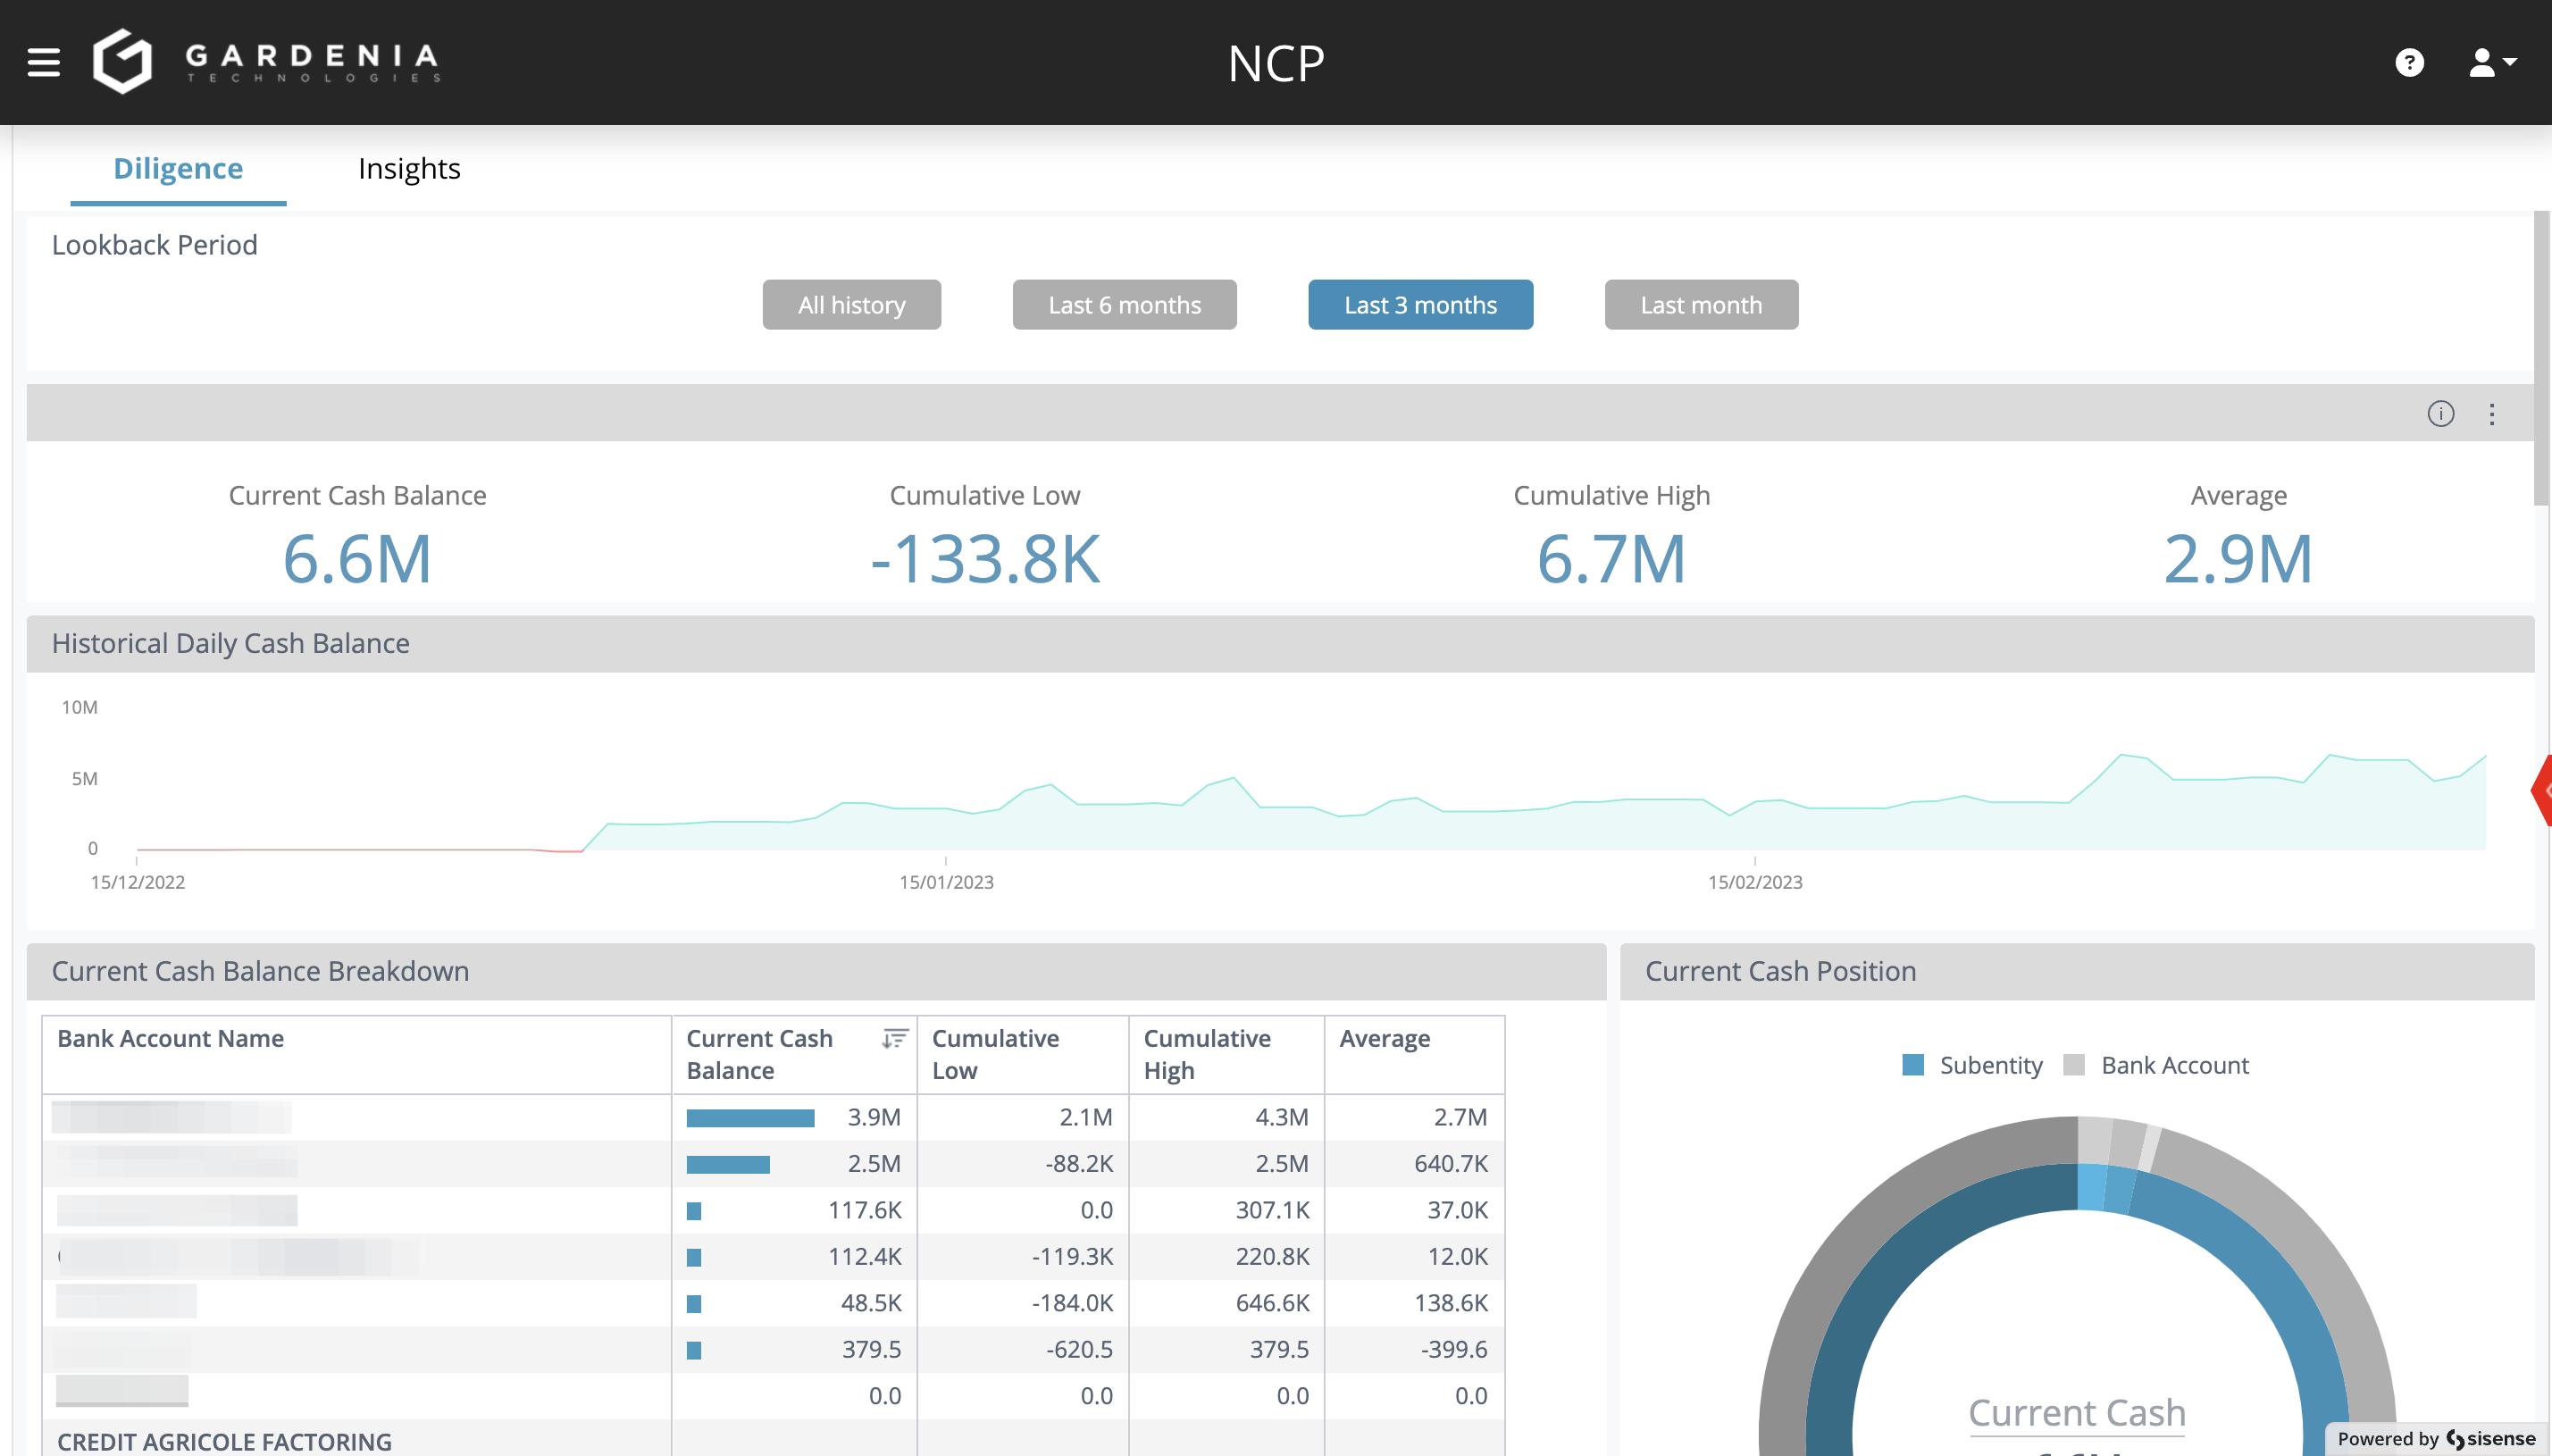Click the 640.7K average cell
2552x1456 pixels.
[1415, 1164]
